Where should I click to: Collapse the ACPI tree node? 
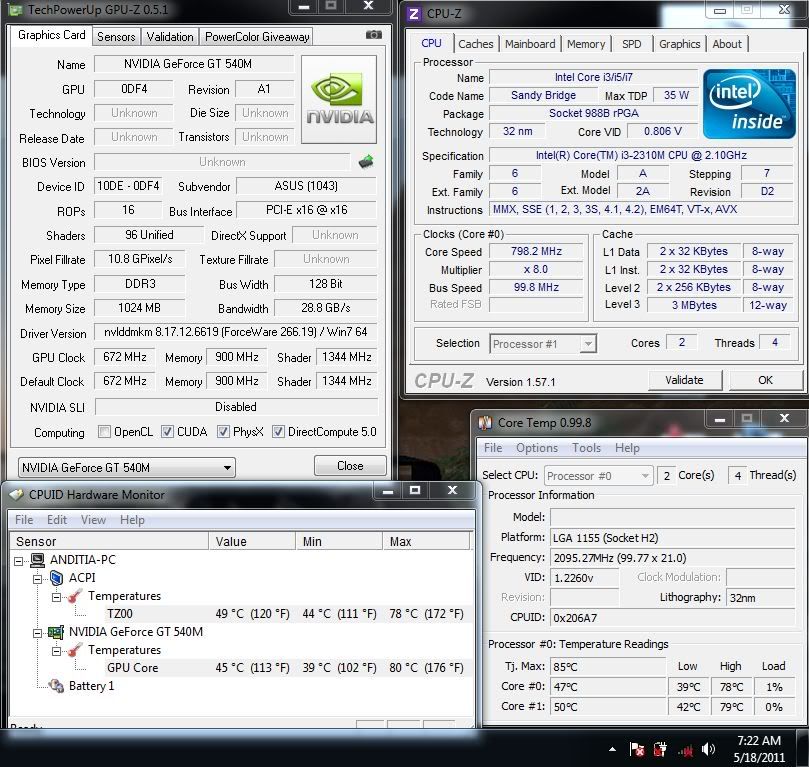click(38, 579)
